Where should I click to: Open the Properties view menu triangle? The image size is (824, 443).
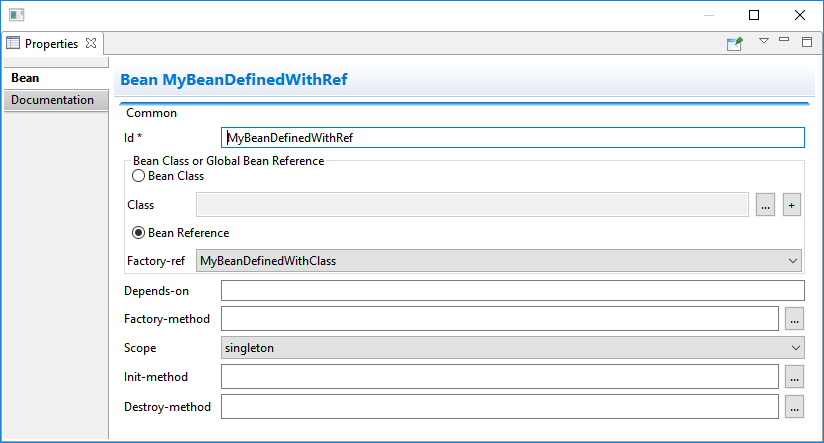[x=763, y=41]
